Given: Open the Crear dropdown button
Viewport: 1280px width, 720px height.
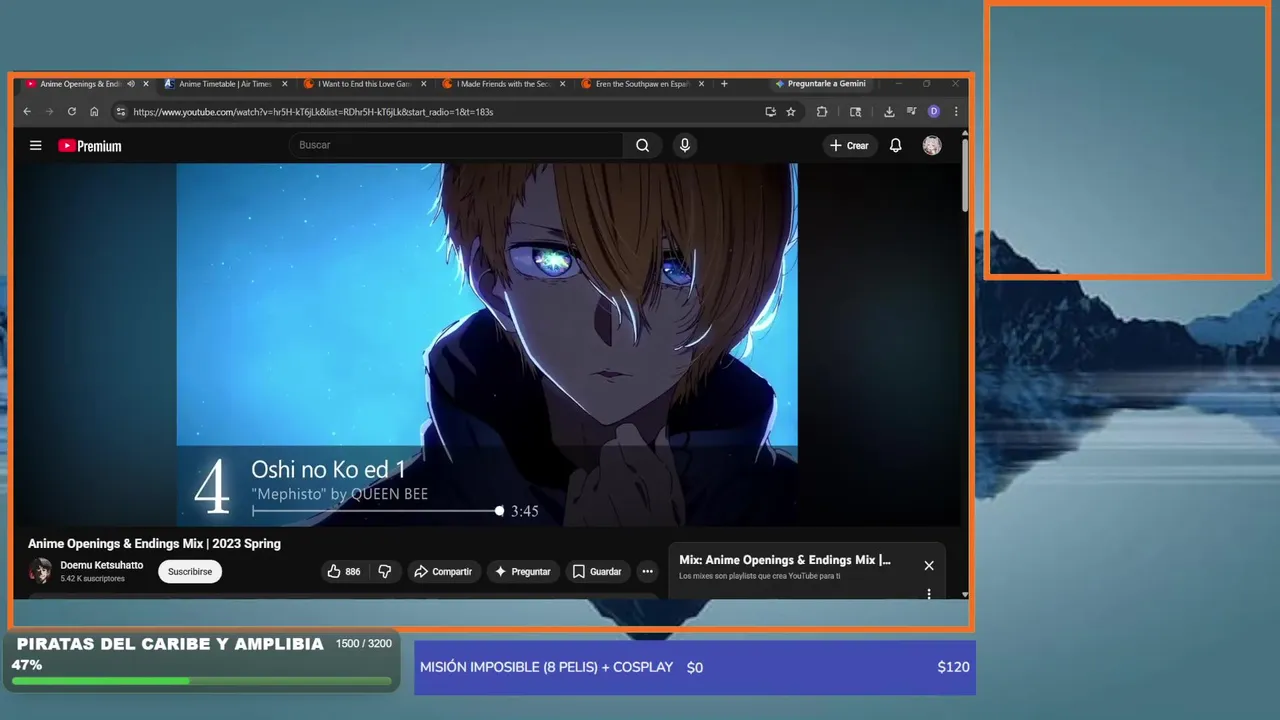Looking at the screenshot, I should [x=850, y=146].
